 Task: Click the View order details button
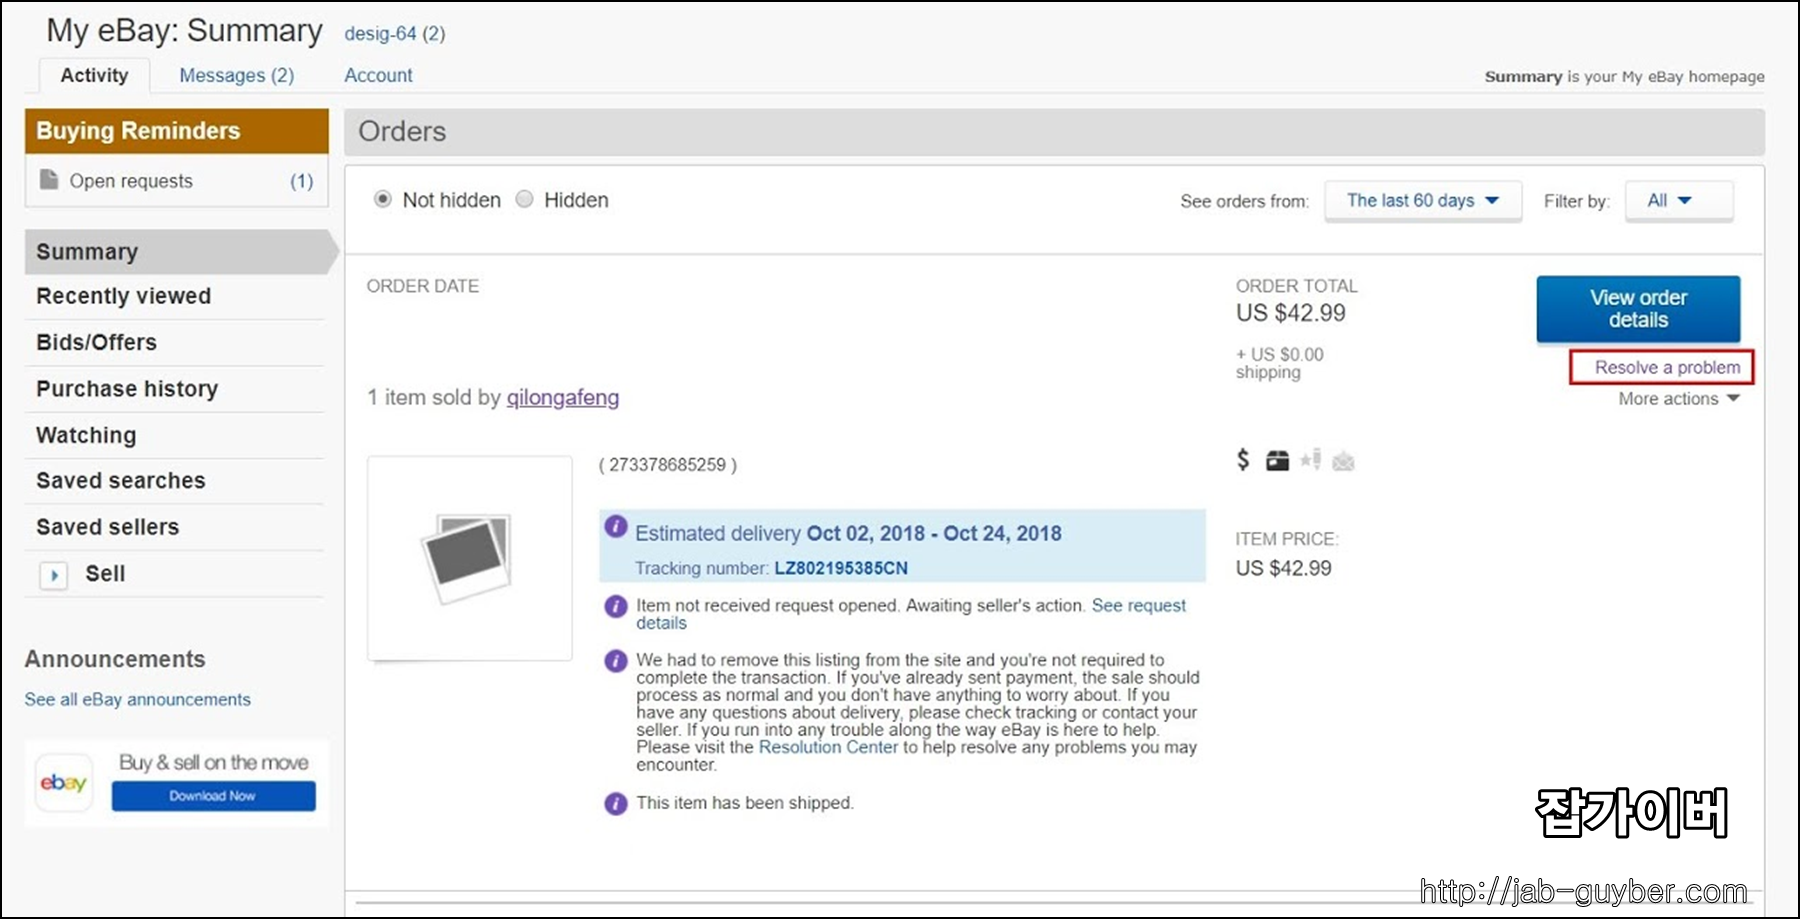point(1638,309)
